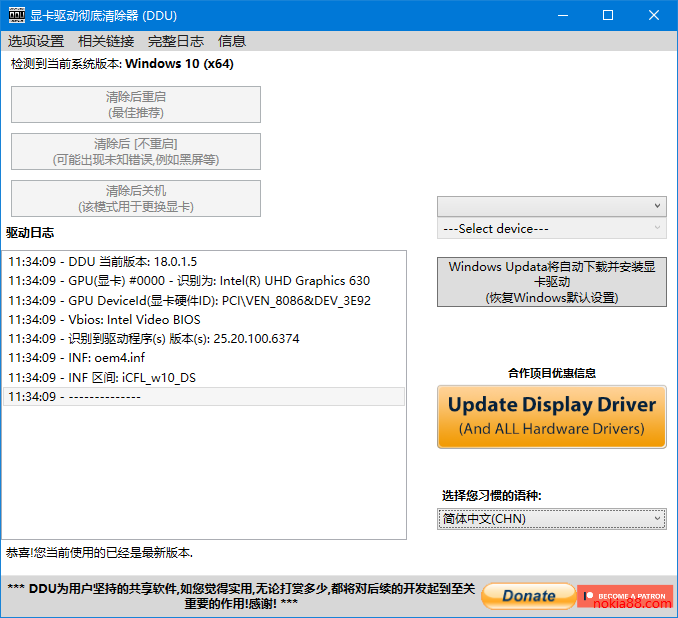Click the 清除后关机 button

(136, 199)
